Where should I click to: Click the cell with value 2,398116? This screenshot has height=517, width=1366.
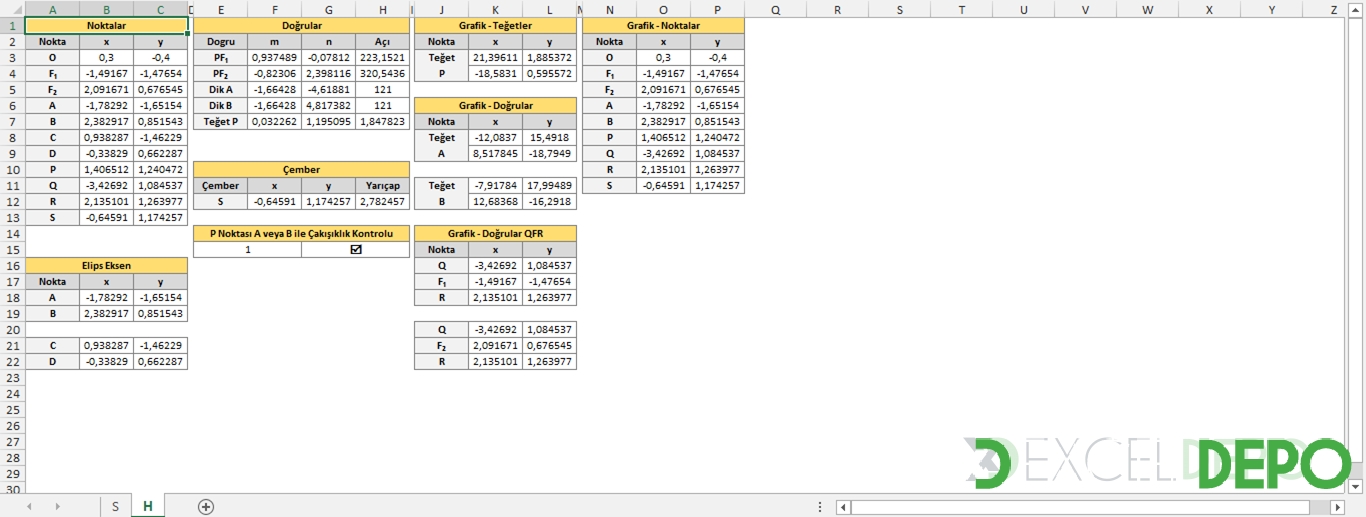328,73
